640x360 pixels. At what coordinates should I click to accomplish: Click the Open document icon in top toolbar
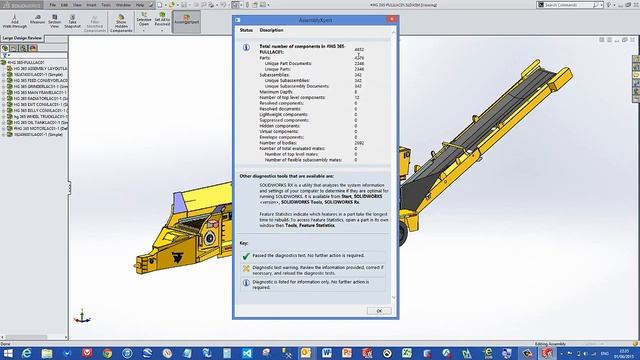click(172, 5)
